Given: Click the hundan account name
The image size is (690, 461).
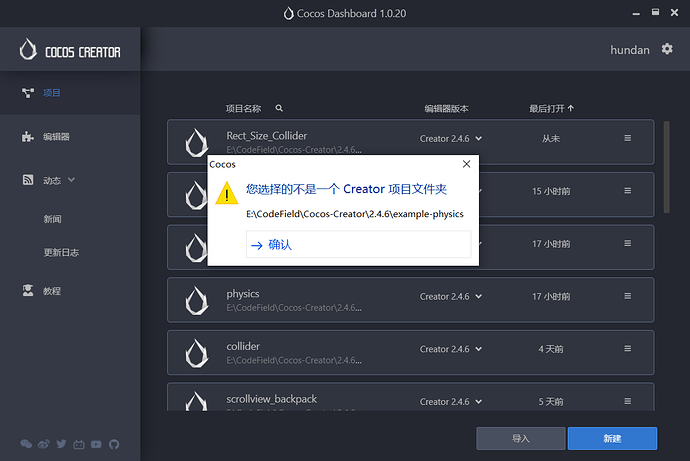Looking at the screenshot, I should click(x=630, y=50).
